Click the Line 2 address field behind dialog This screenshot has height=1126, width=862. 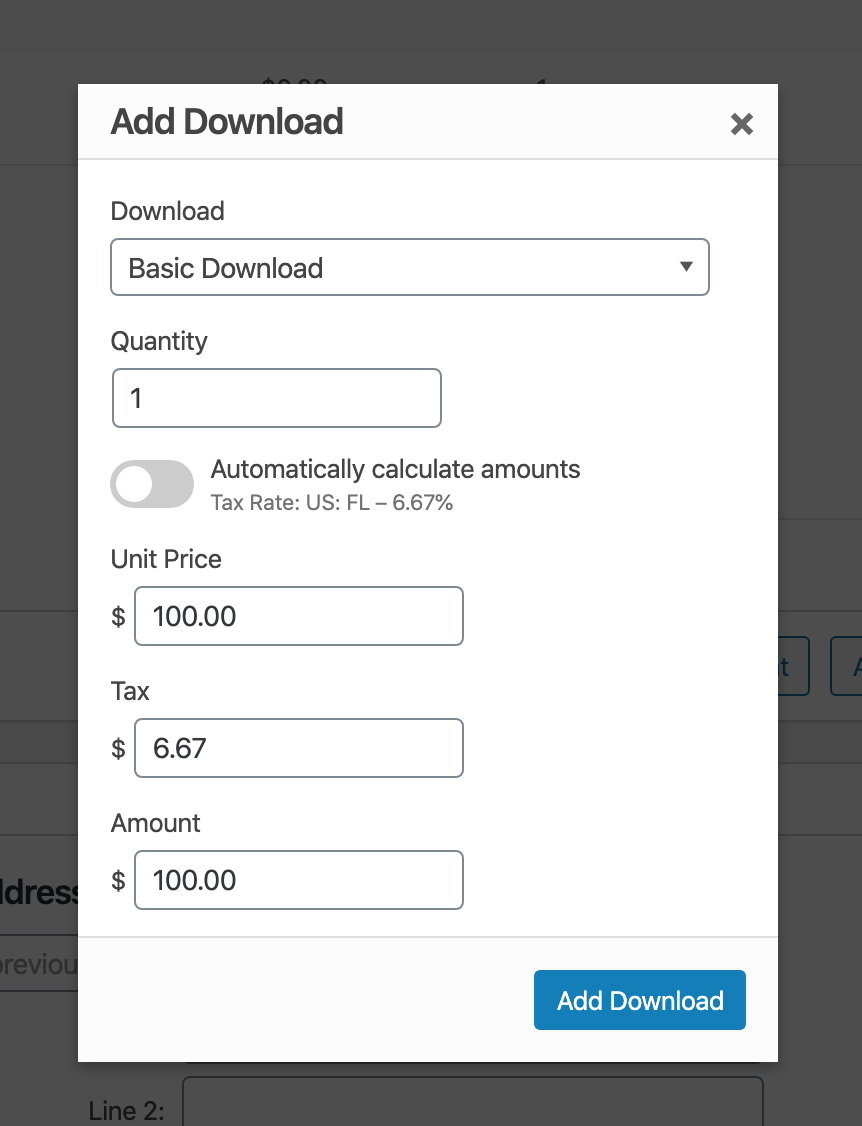pos(472,1102)
